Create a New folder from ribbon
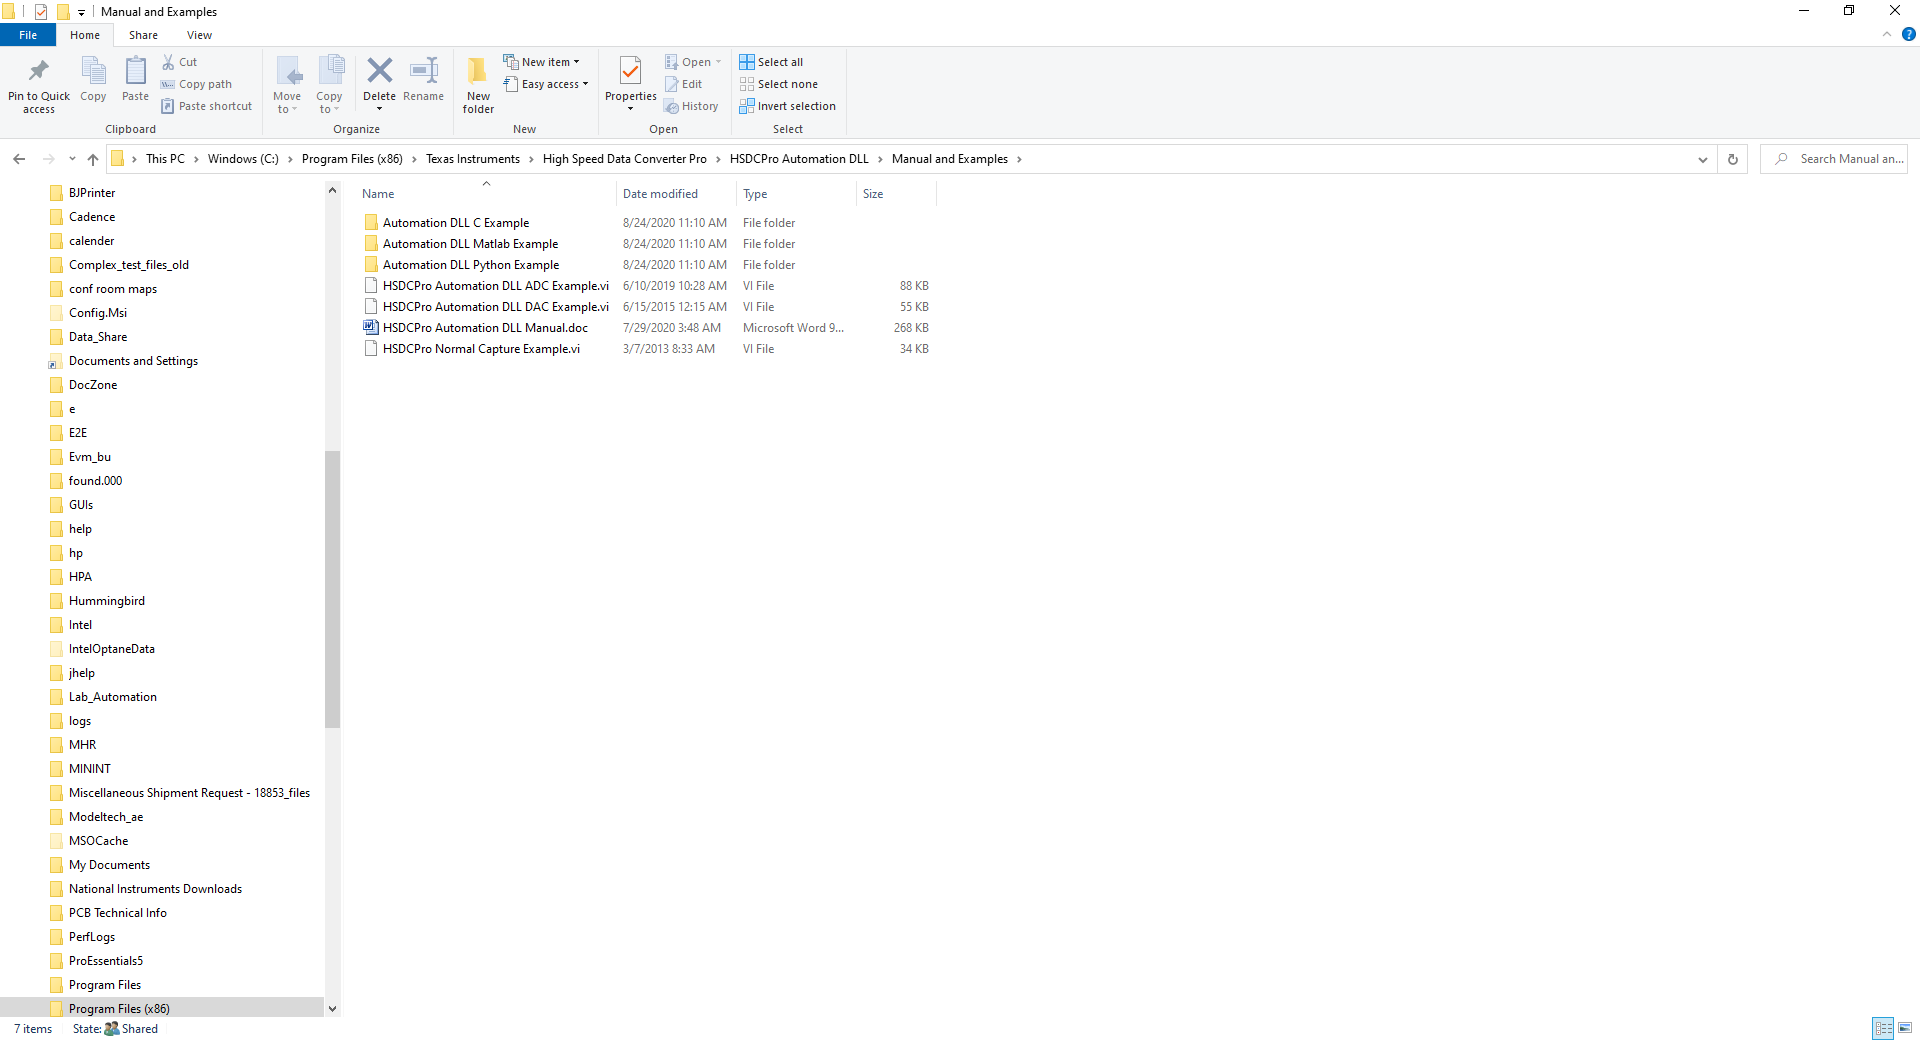1920x1040 pixels. 478,84
